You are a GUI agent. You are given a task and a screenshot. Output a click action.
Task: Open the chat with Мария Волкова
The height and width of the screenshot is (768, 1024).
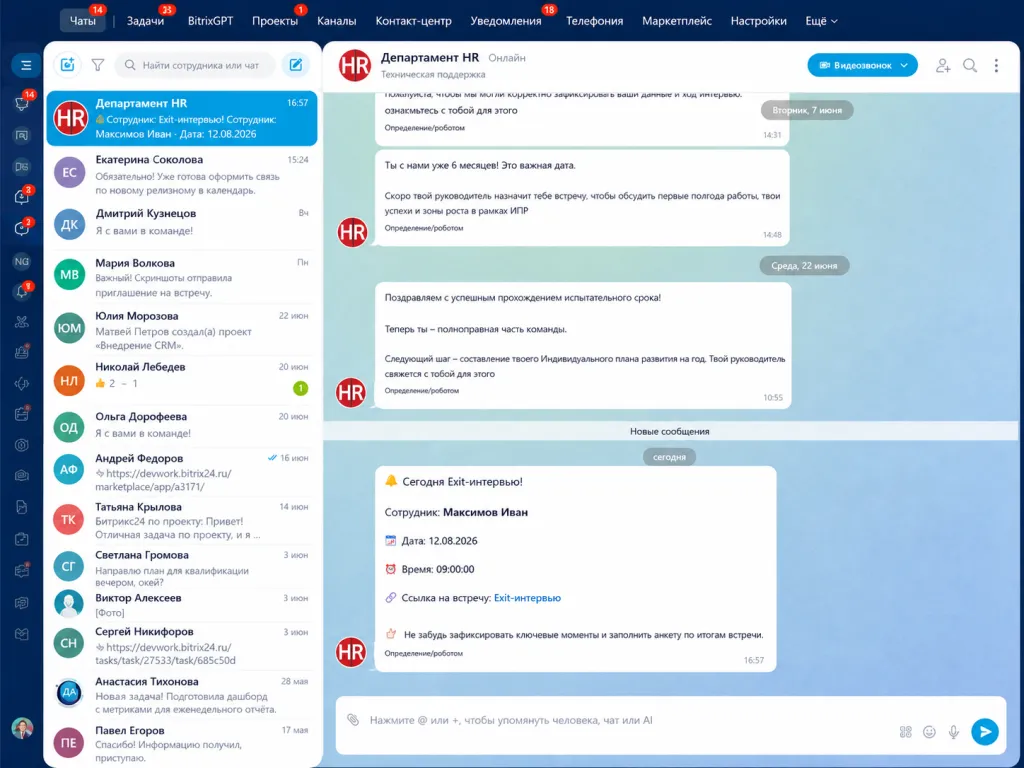pos(182,277)
